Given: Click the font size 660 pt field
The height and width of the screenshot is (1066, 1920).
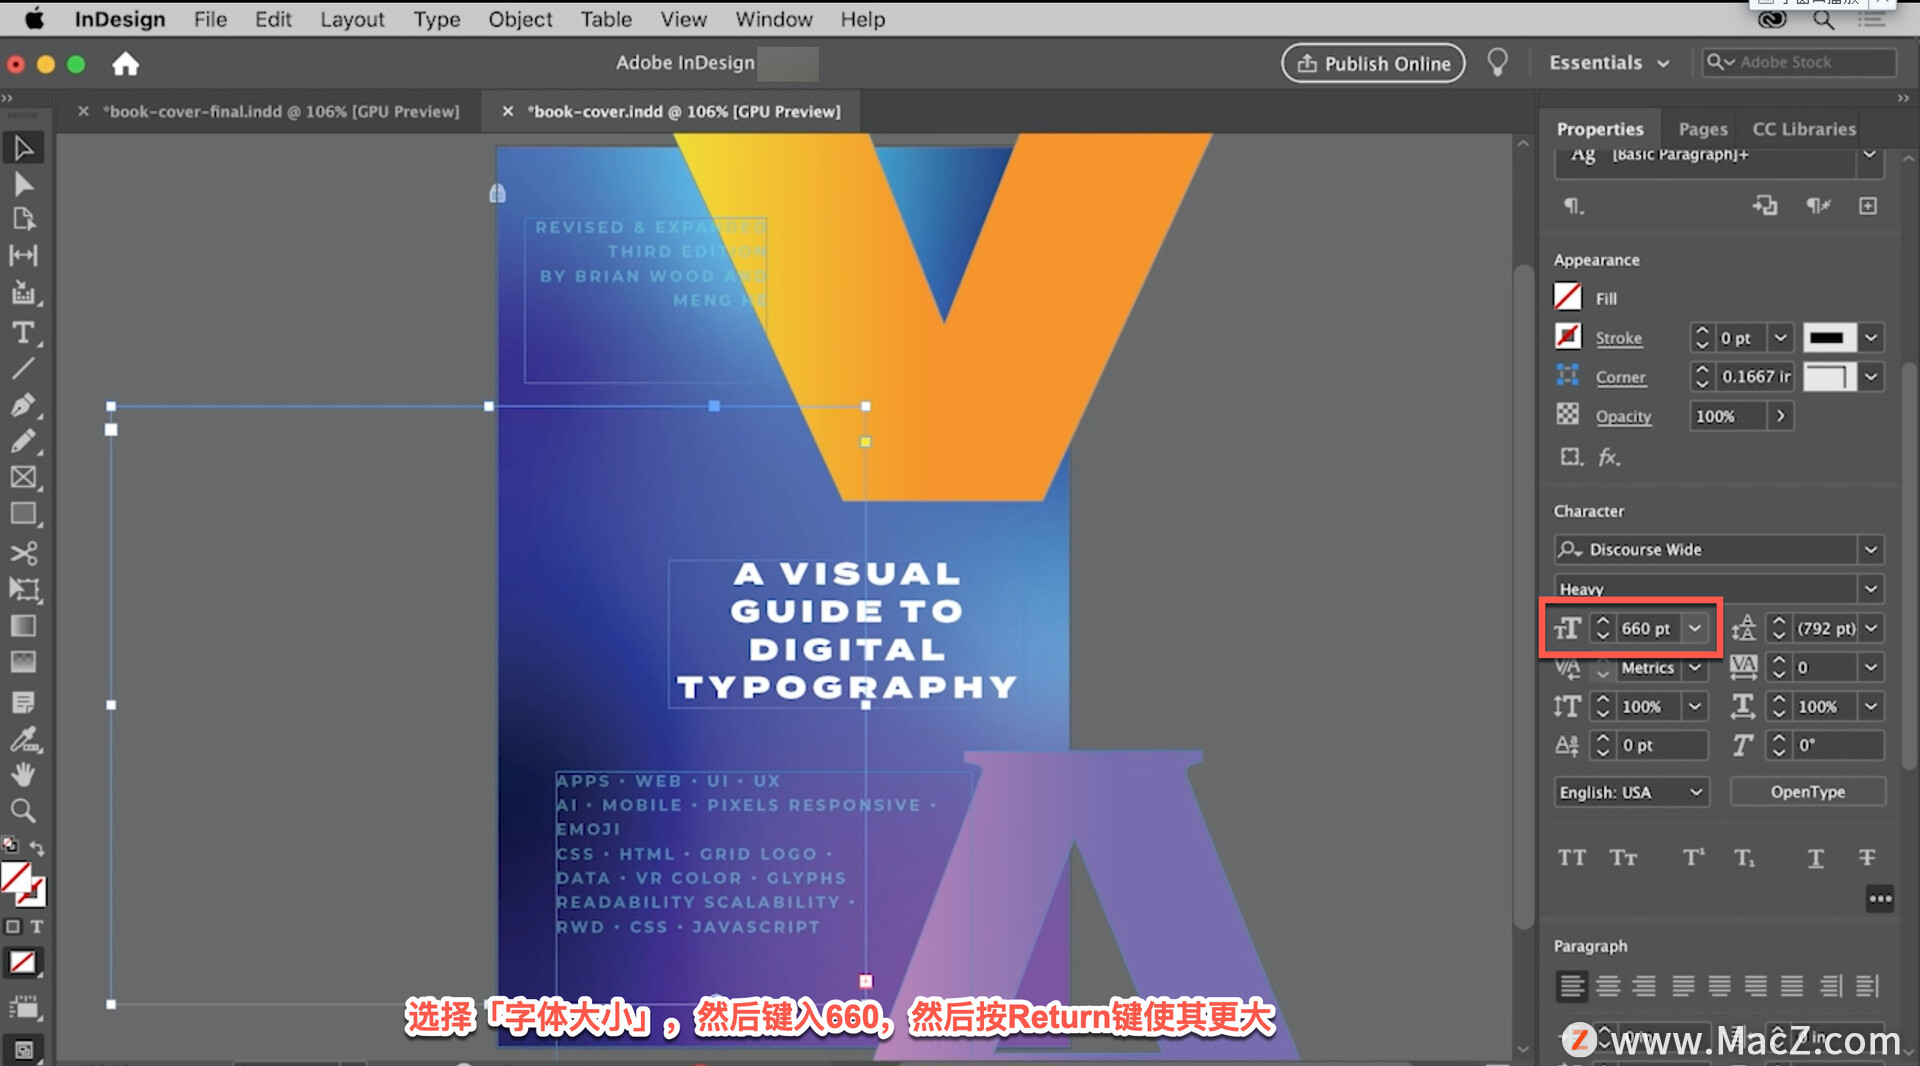Looking at the screenshot, I should [x=1648, y=628].
